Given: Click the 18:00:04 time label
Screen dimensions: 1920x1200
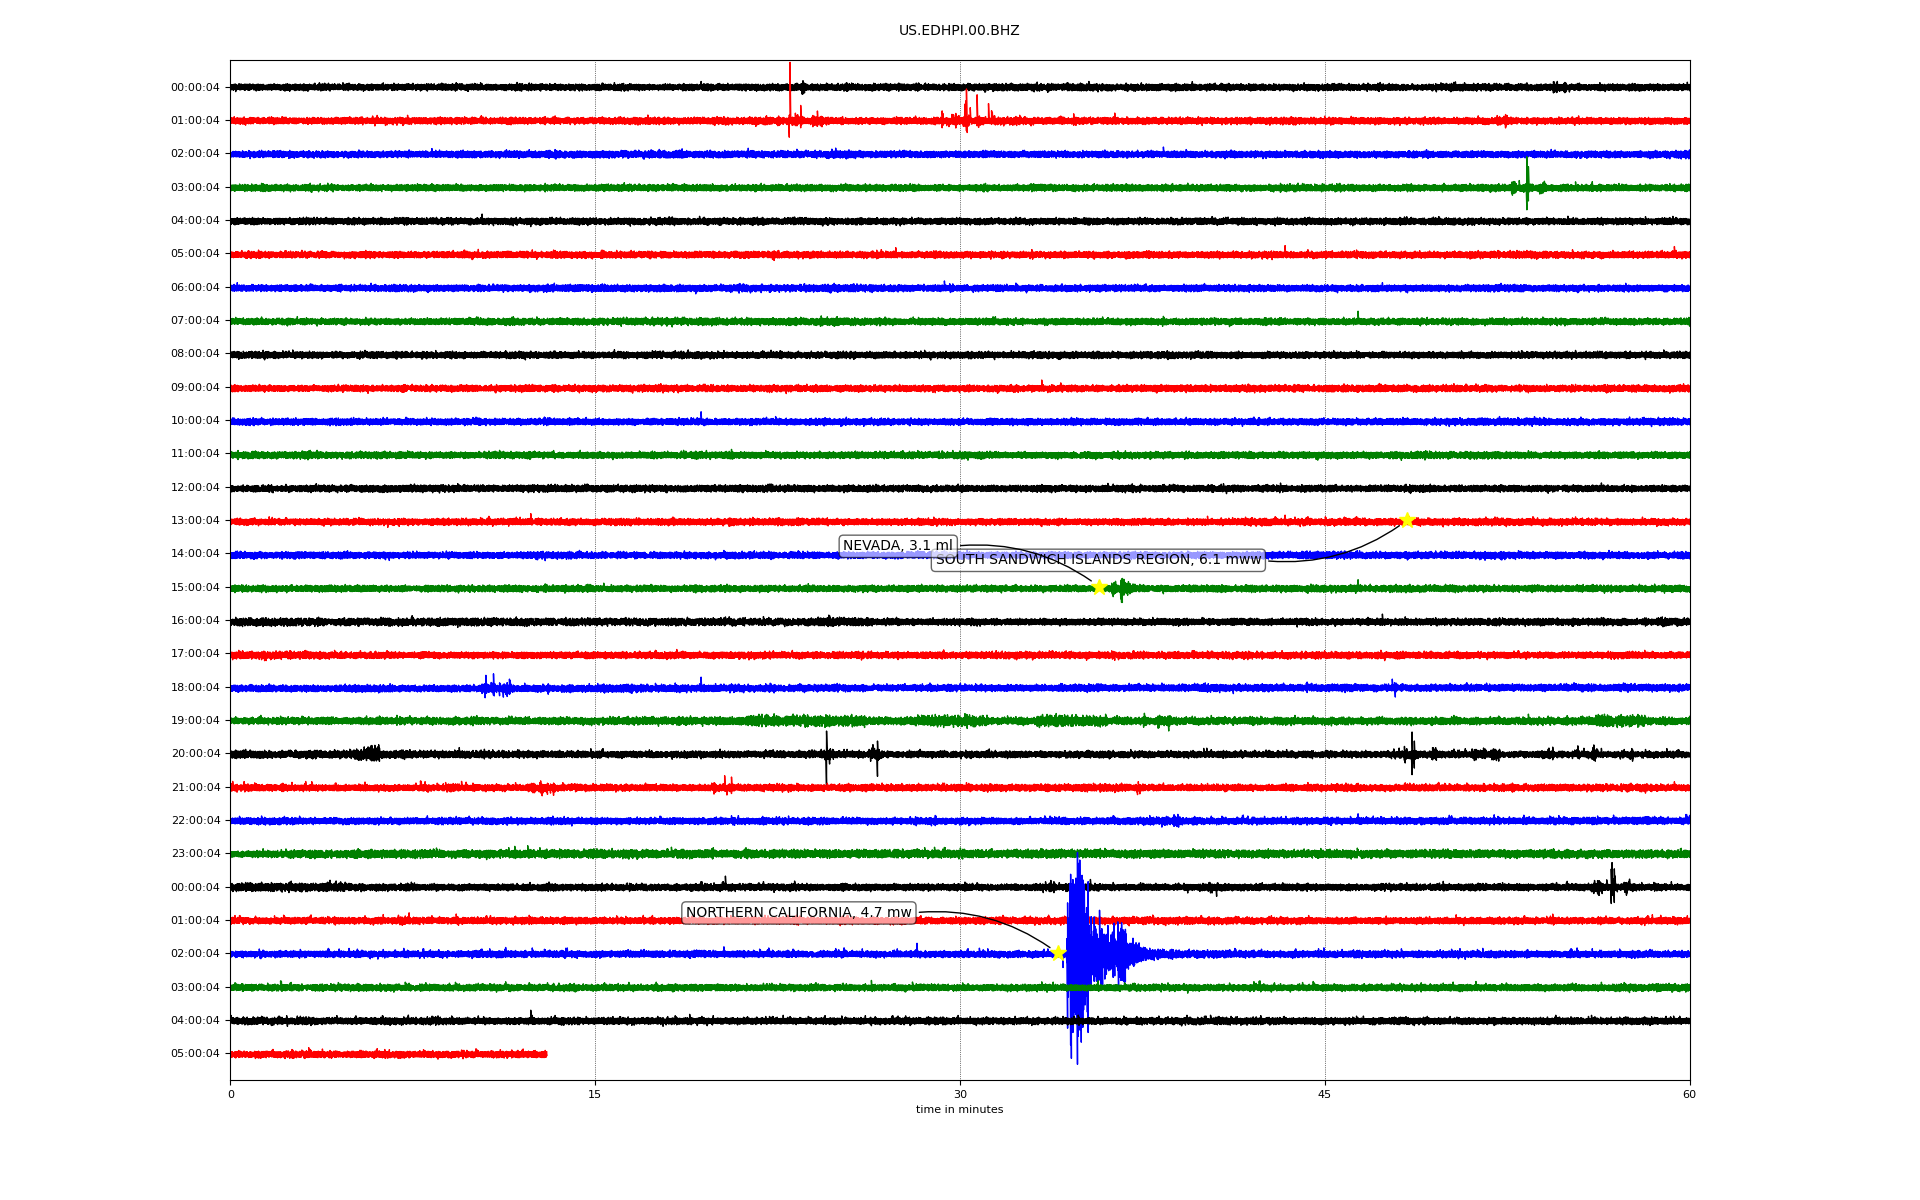Looking at the screenshot, I should 195,688.
